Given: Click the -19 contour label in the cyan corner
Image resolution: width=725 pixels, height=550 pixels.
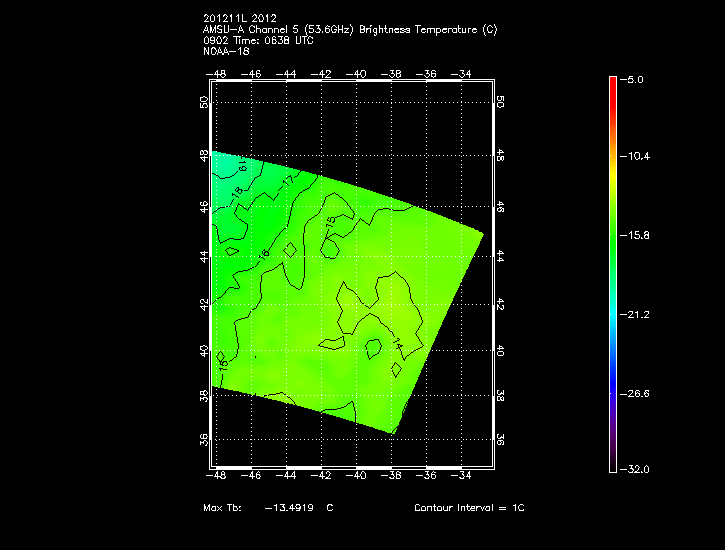Looking at the screenshot, I should click(x=242, y=166).
